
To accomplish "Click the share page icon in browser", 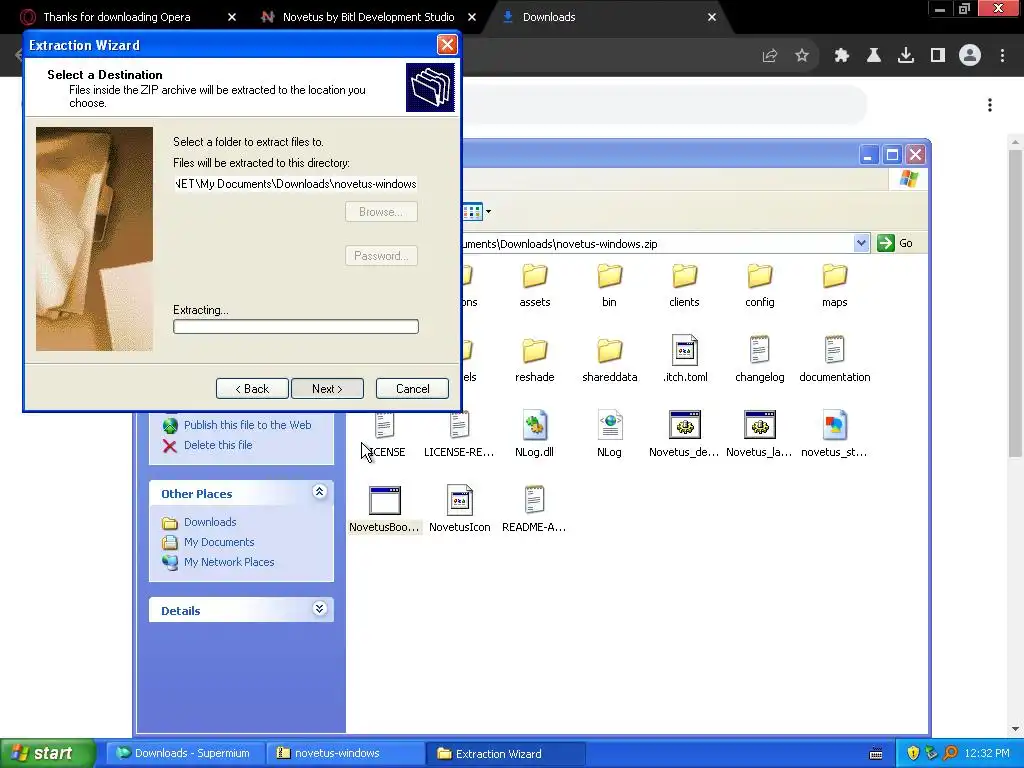I will click(x=770, y=56).
